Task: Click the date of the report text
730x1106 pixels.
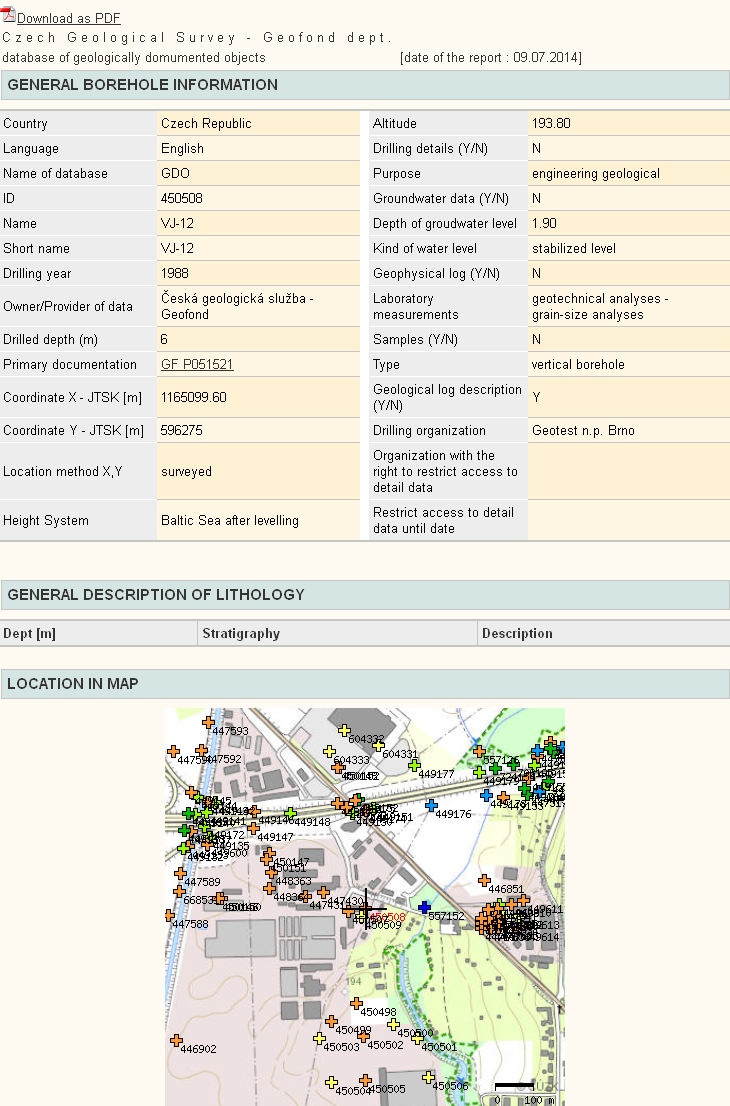Action: point(491,58)
